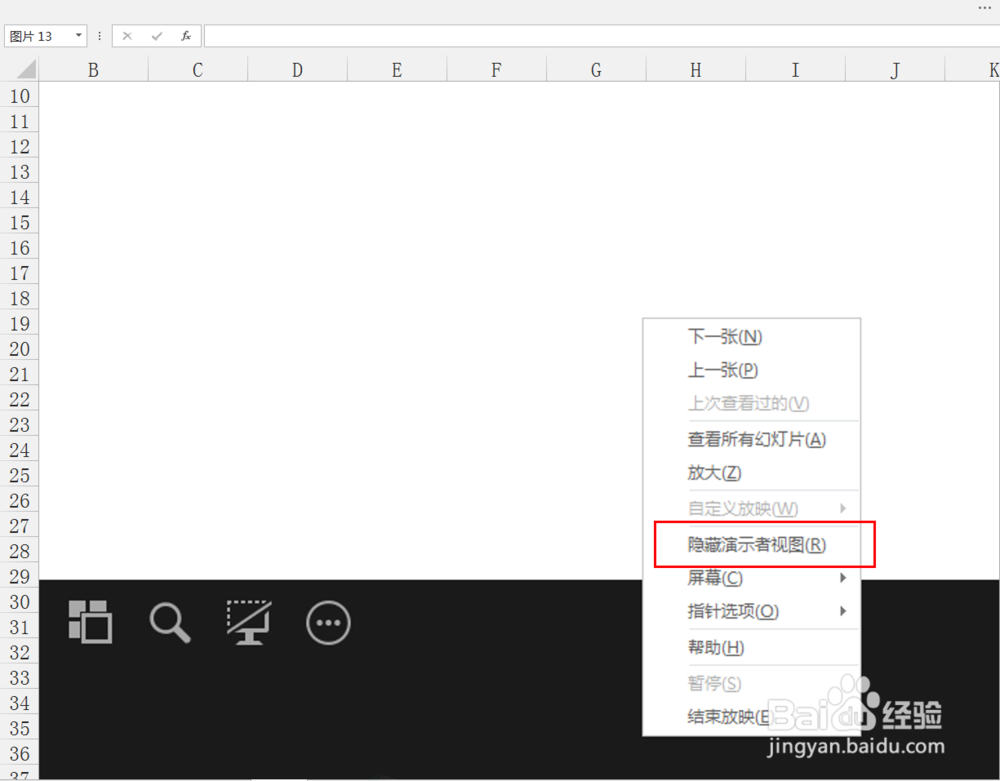Select 放大(Z) in context menu

[x=751, y=472]
